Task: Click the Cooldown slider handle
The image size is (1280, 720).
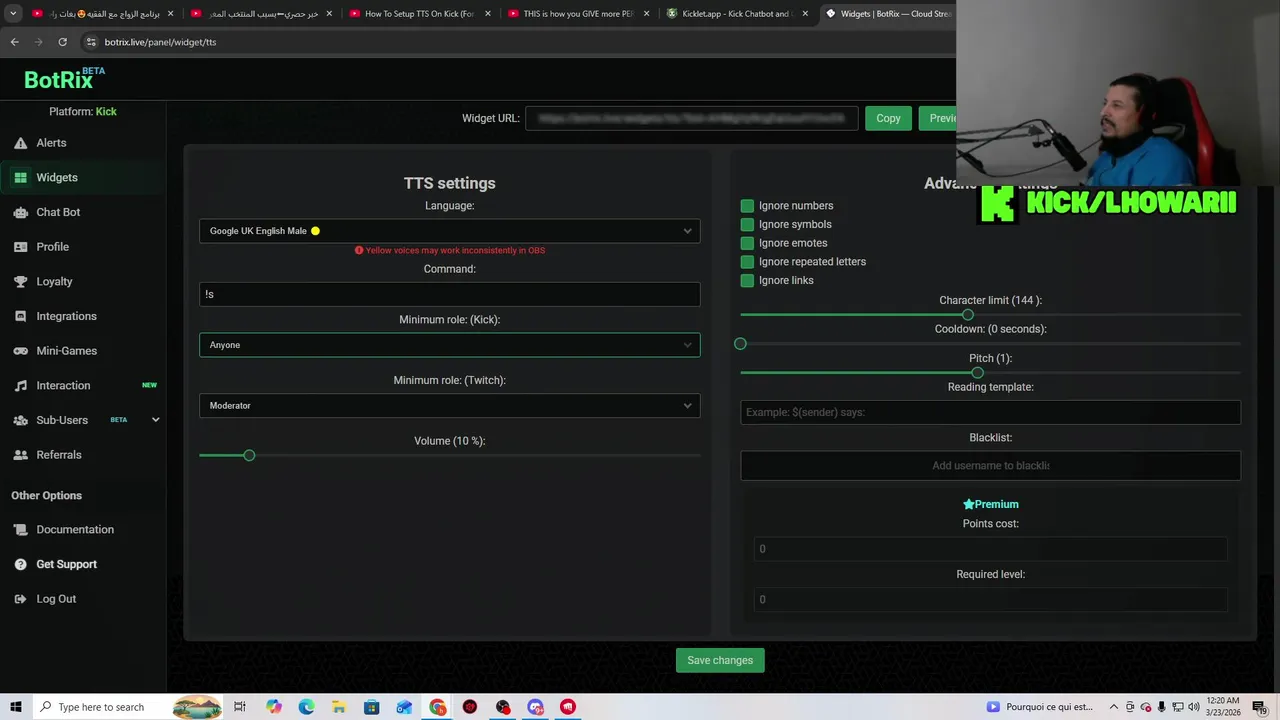Action: click(x=740, y=344)
